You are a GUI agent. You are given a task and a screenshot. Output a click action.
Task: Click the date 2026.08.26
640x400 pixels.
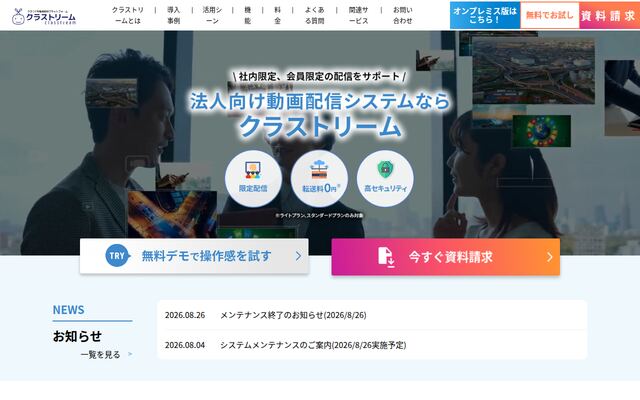[185, 315]
